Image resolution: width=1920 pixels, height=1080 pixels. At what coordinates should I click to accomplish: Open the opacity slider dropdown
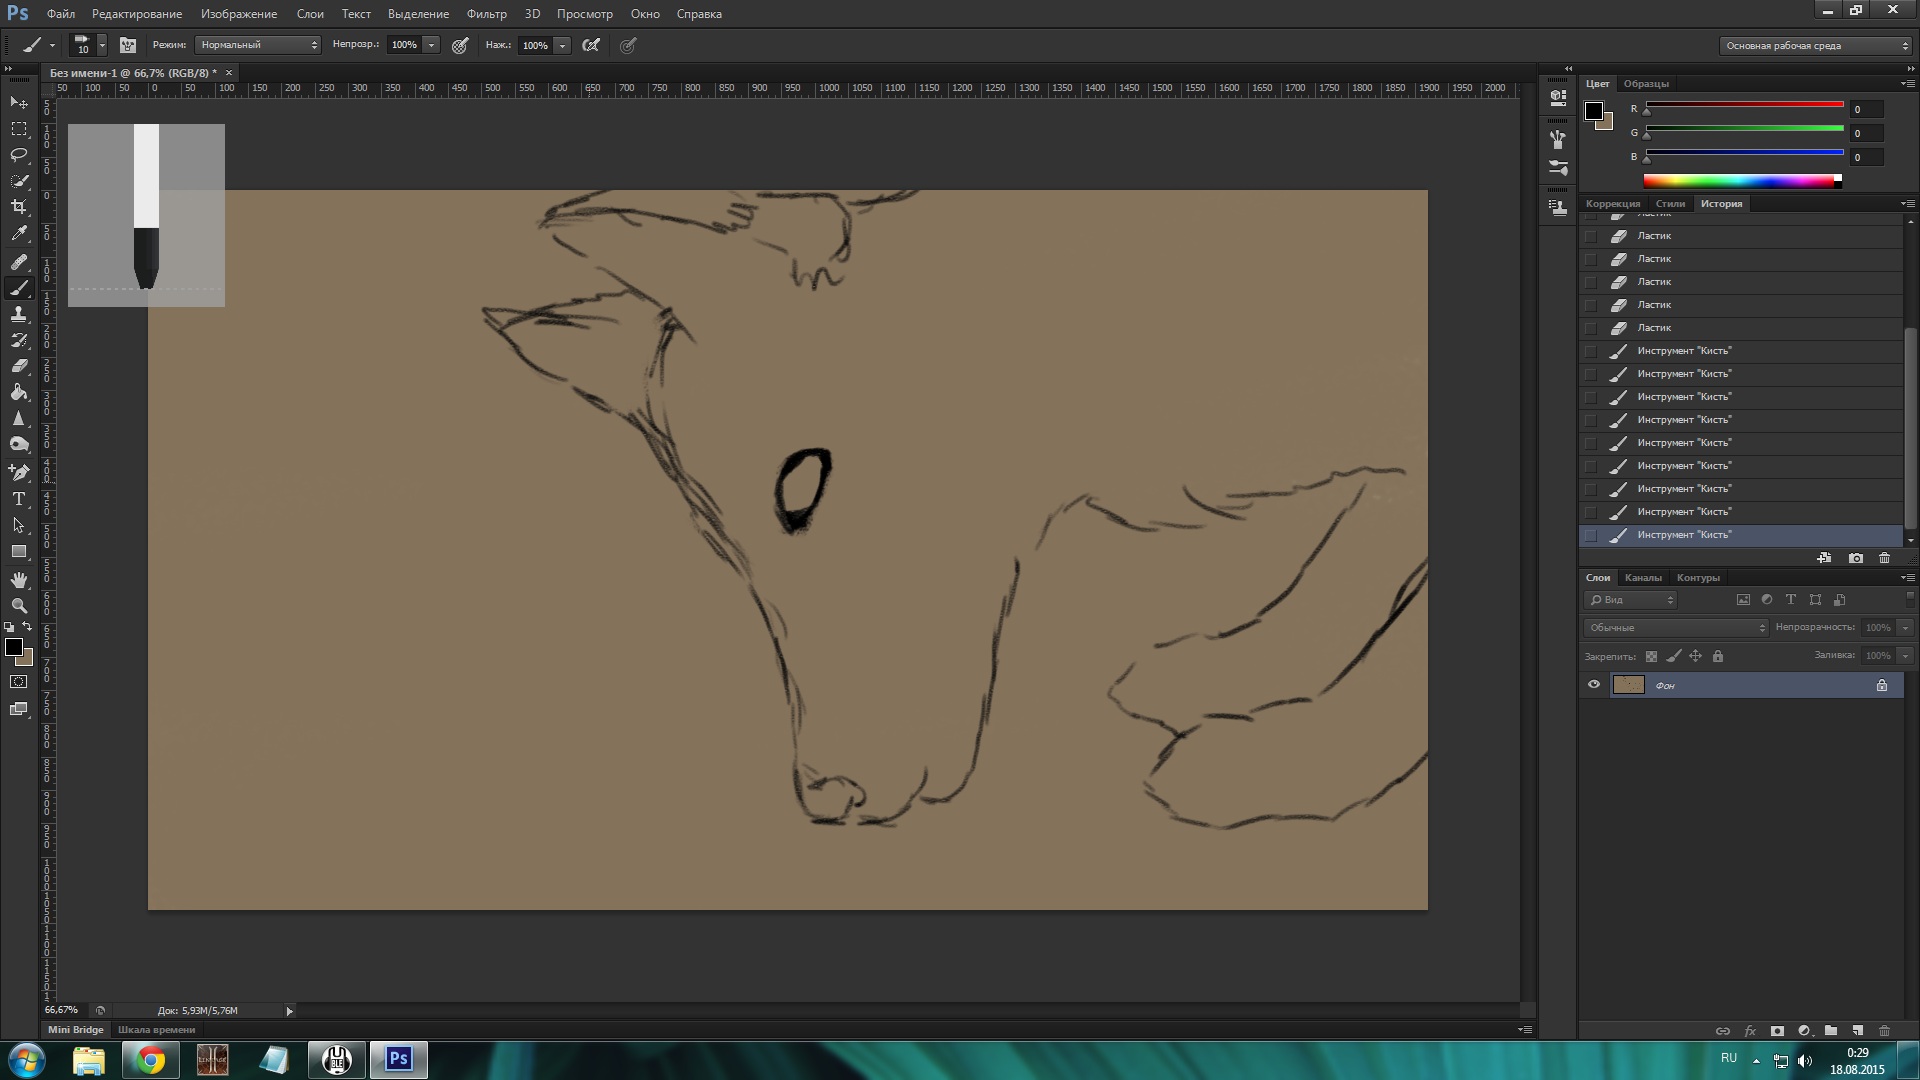click(x=431, y=45)
